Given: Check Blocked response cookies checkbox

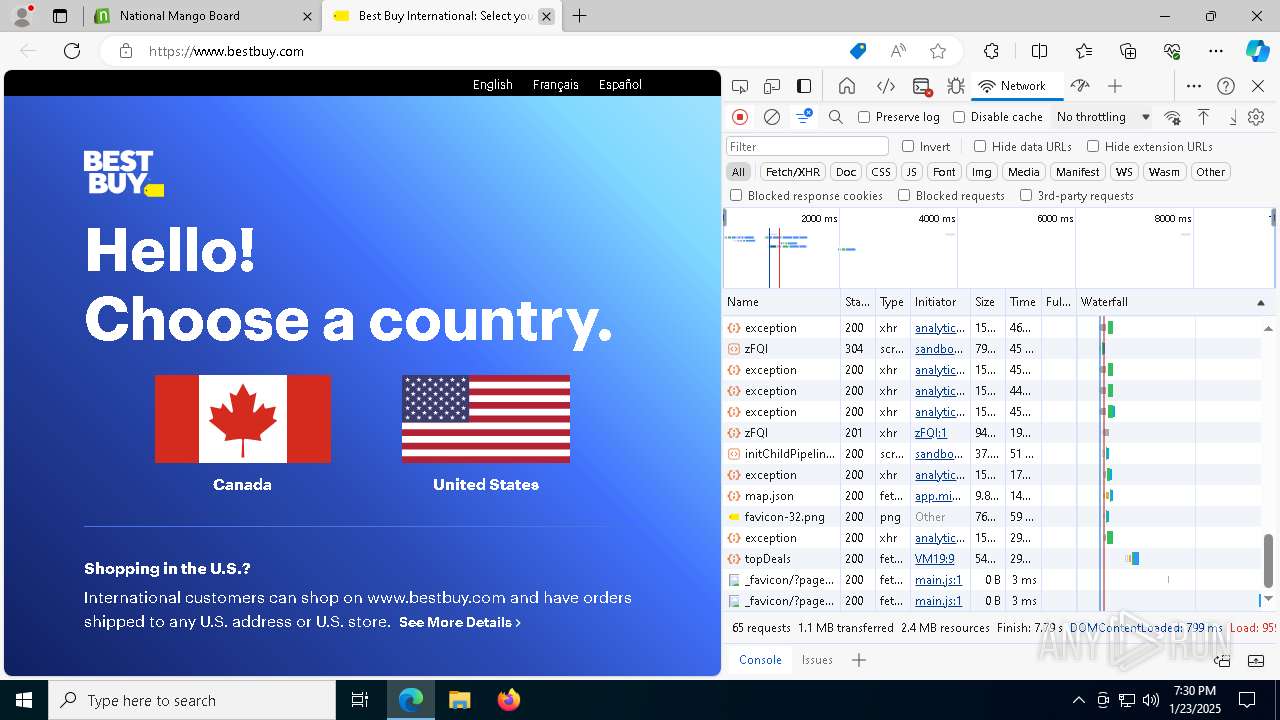Looking at the screenshot, I should point(736,196).
